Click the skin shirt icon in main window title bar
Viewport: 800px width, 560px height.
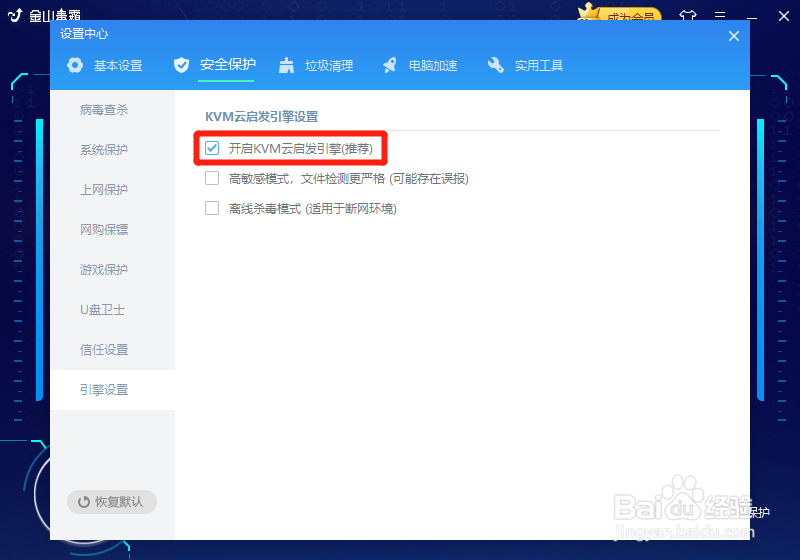[688, 15]
